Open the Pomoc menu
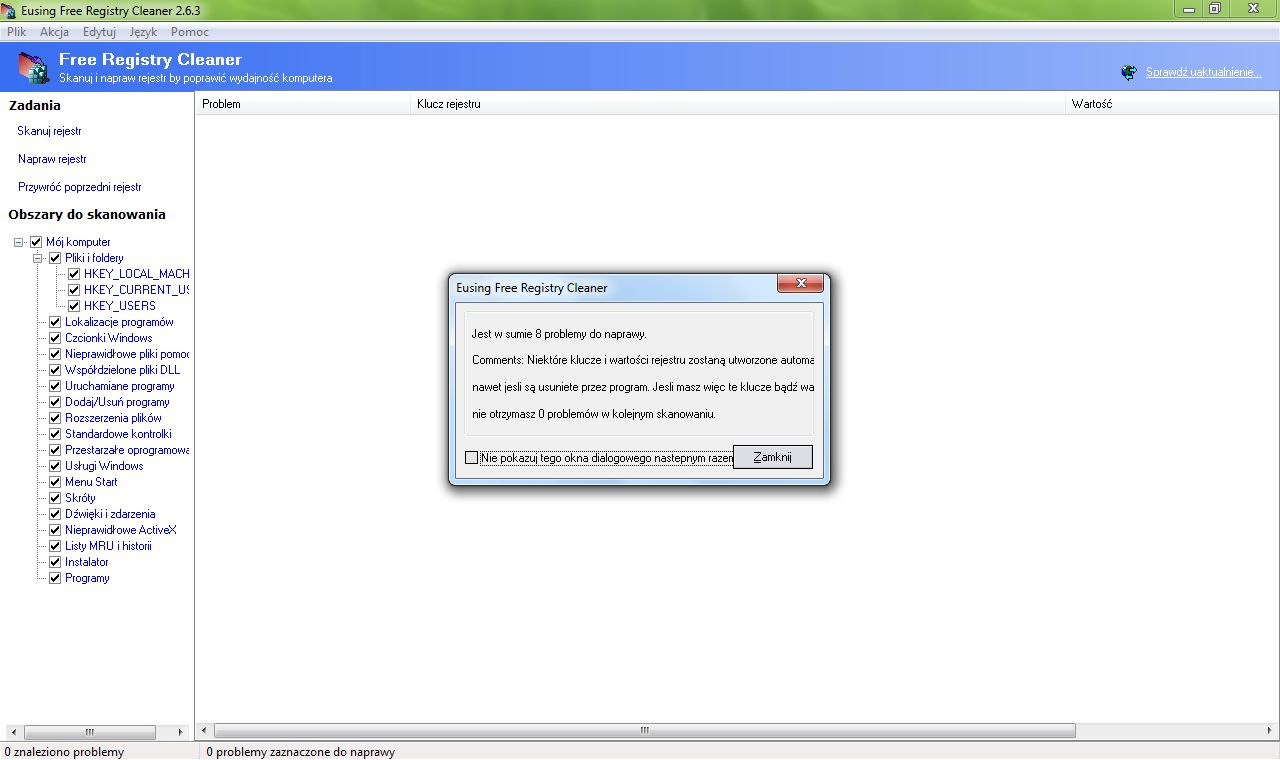Image resolution: width=1280 pixels, height=760 pixels. (x=190, y=32)
